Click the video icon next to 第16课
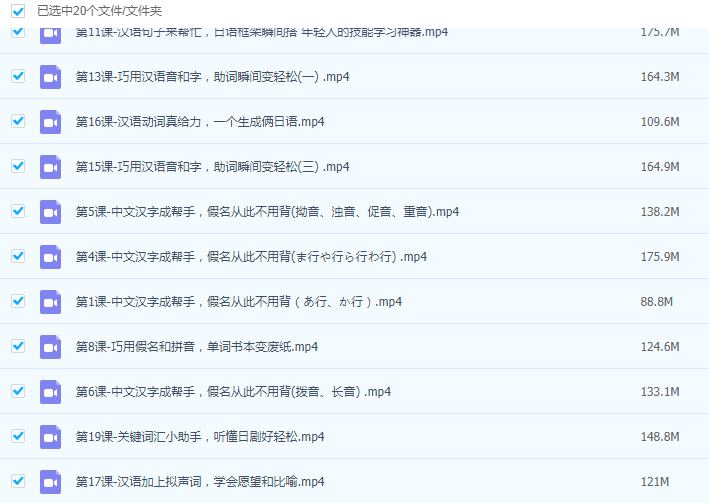This screenshot has height=503, width=709. point(50,122)
